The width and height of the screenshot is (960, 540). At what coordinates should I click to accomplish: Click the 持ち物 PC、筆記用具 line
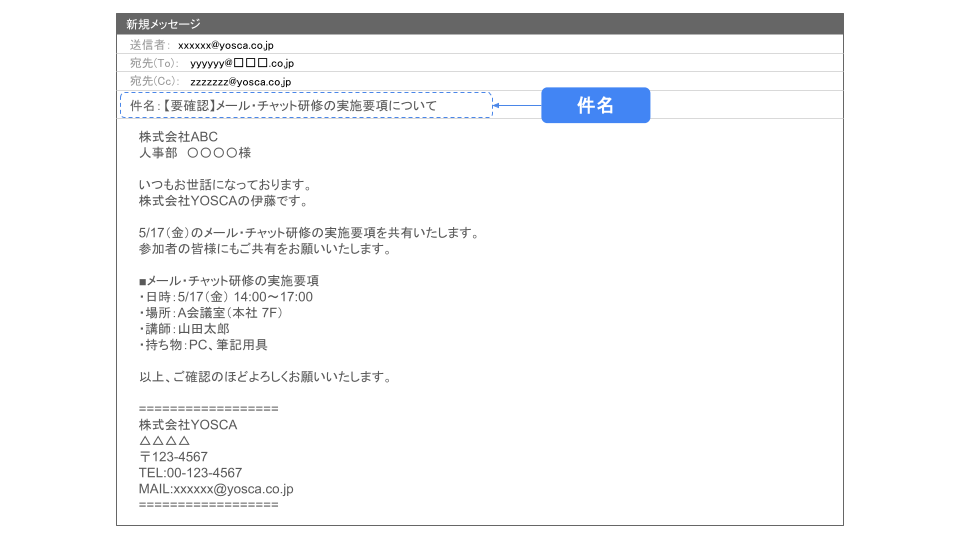click(x=203, y=345)
